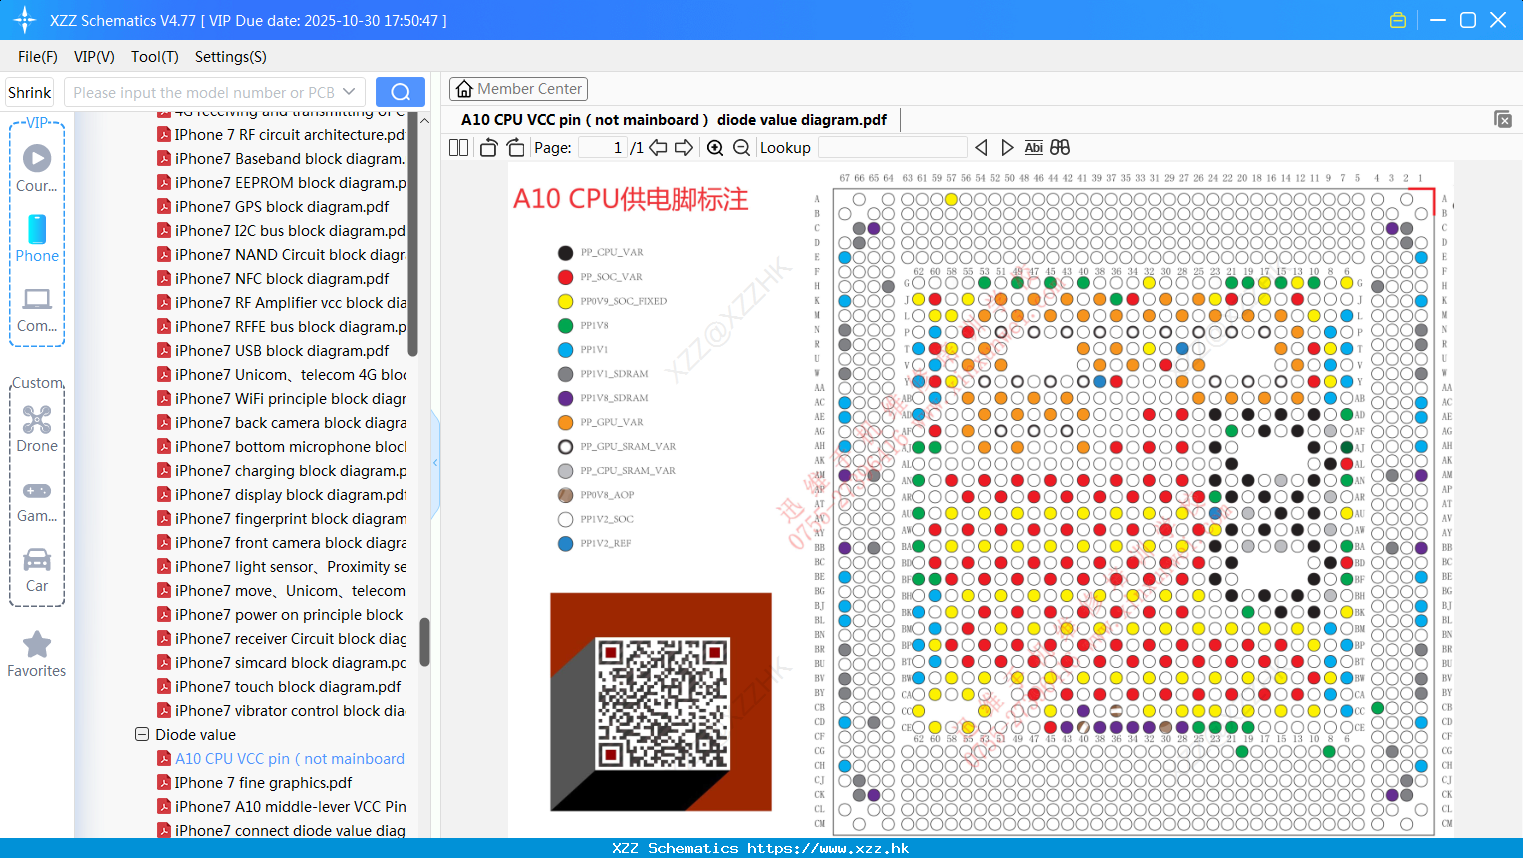Screen dimensions: 1523x858
Task: Open the Courses category in sidebar
Action: coord(37,168)
